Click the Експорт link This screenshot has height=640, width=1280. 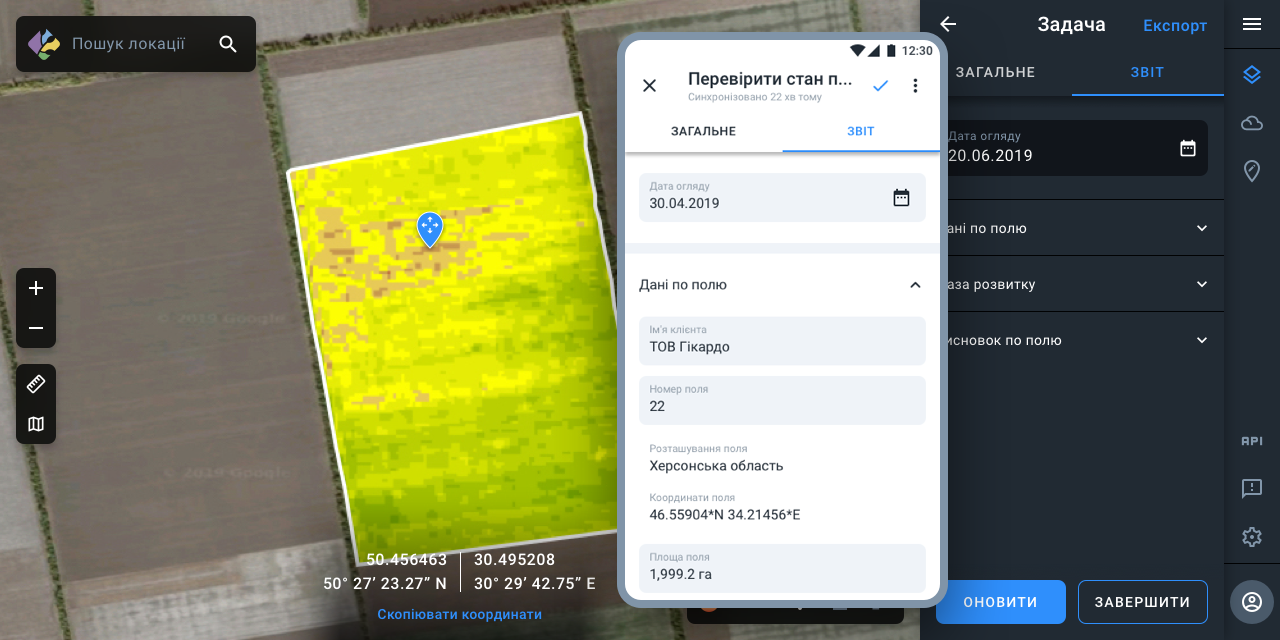click(x=1175, y=25)
